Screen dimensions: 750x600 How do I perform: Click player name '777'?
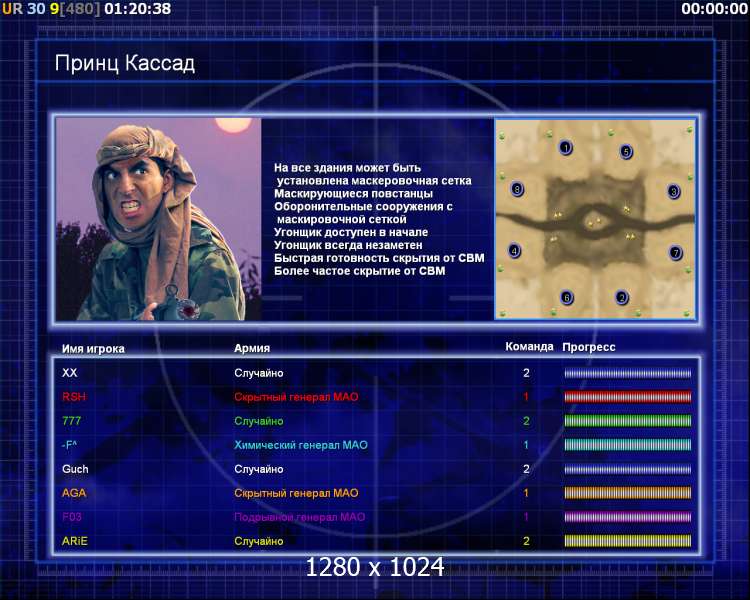pos(71,421)
